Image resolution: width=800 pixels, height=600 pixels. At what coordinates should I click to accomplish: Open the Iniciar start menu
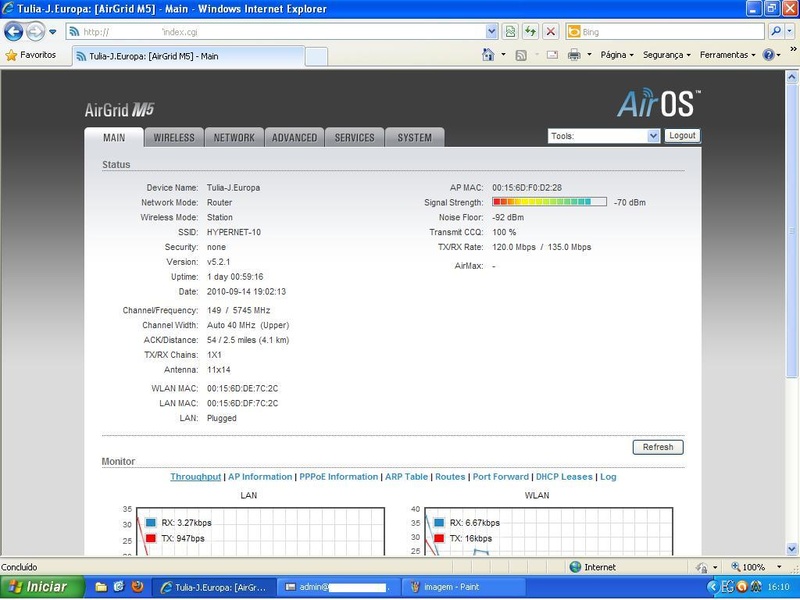tap(42, 587)
